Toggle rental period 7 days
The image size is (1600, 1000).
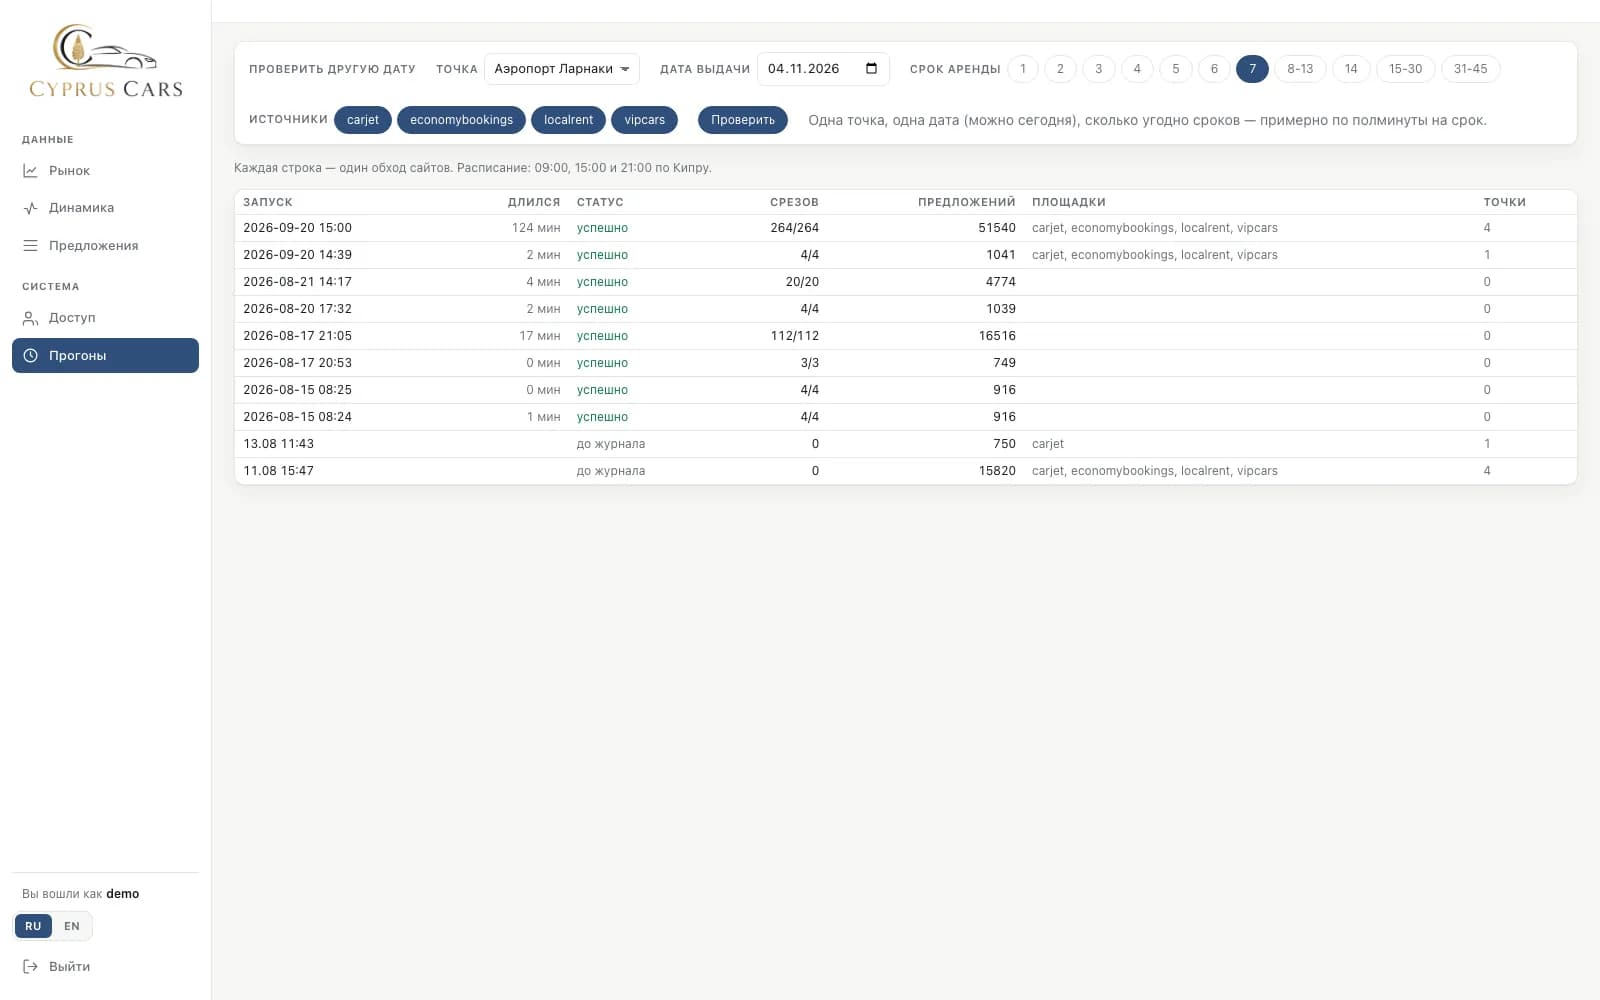coord(1252,69)
